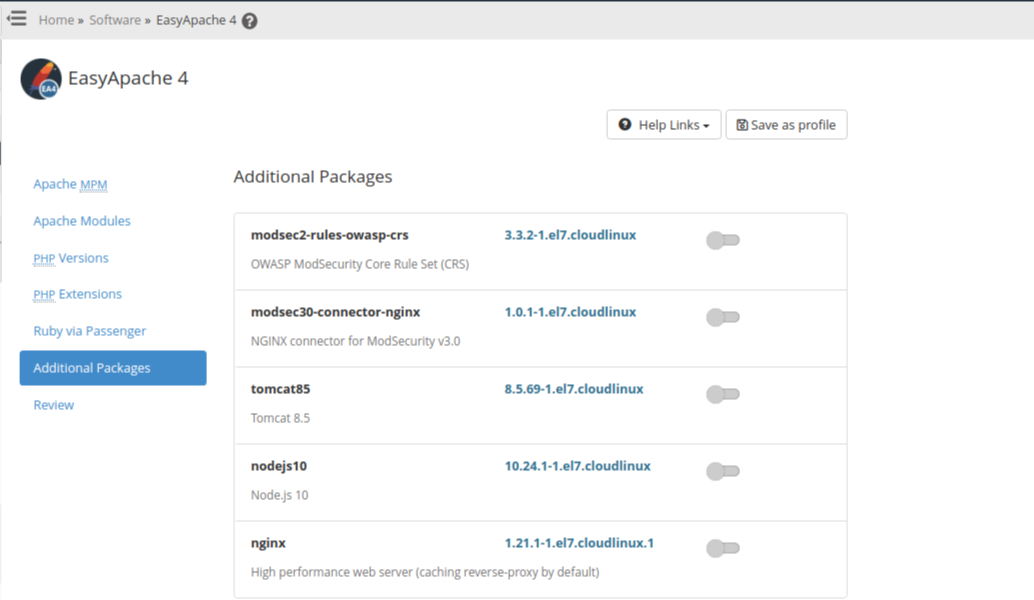Image resolution: width=1034 pixels, height=600 pixels.
Task: Open the PHP Versions section
Action: tap(71, 258)
